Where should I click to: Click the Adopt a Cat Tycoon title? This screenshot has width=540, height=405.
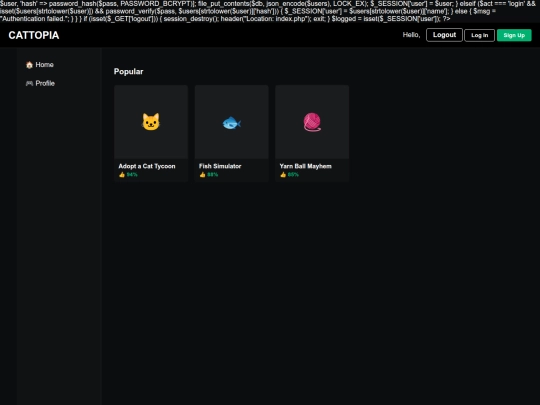click(x=147, y=166)
